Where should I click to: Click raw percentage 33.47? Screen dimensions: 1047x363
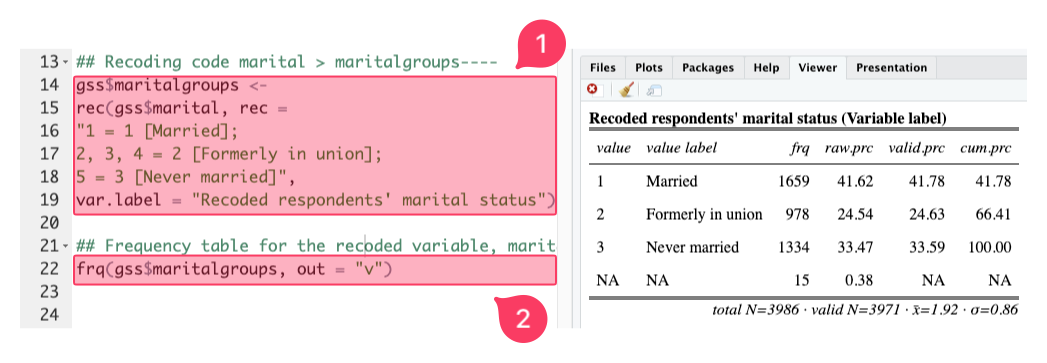pos(855,248)
